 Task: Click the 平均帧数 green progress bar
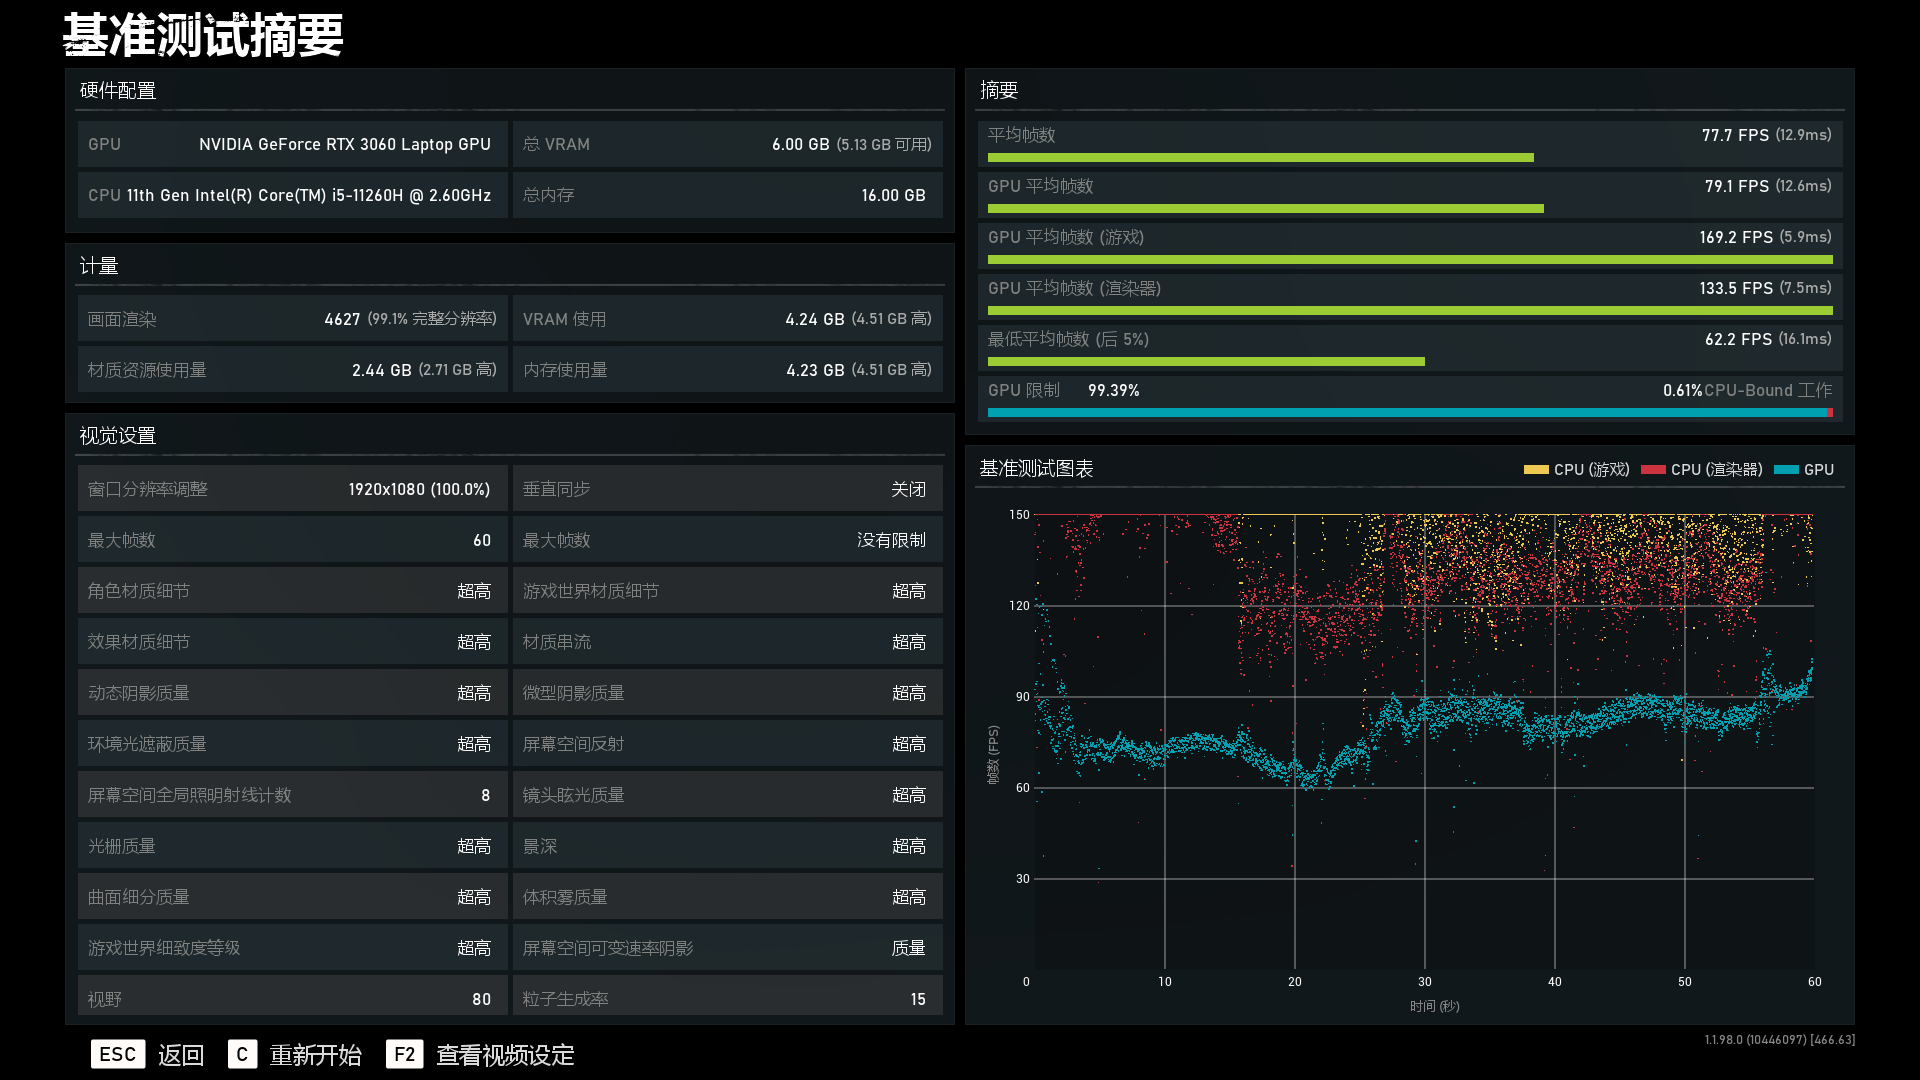pyautogui.click(x=1260, y=158)
